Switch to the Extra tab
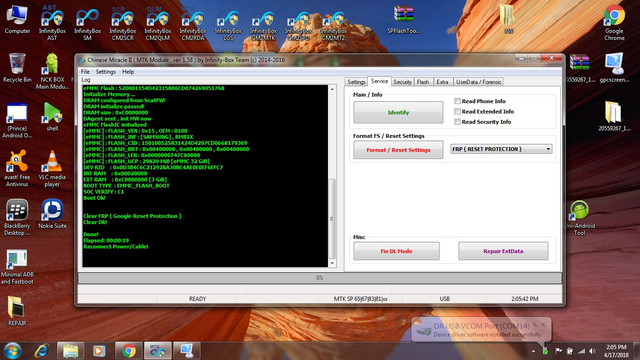Viewport: 640px width, 360px height. [x=442, y=82]
